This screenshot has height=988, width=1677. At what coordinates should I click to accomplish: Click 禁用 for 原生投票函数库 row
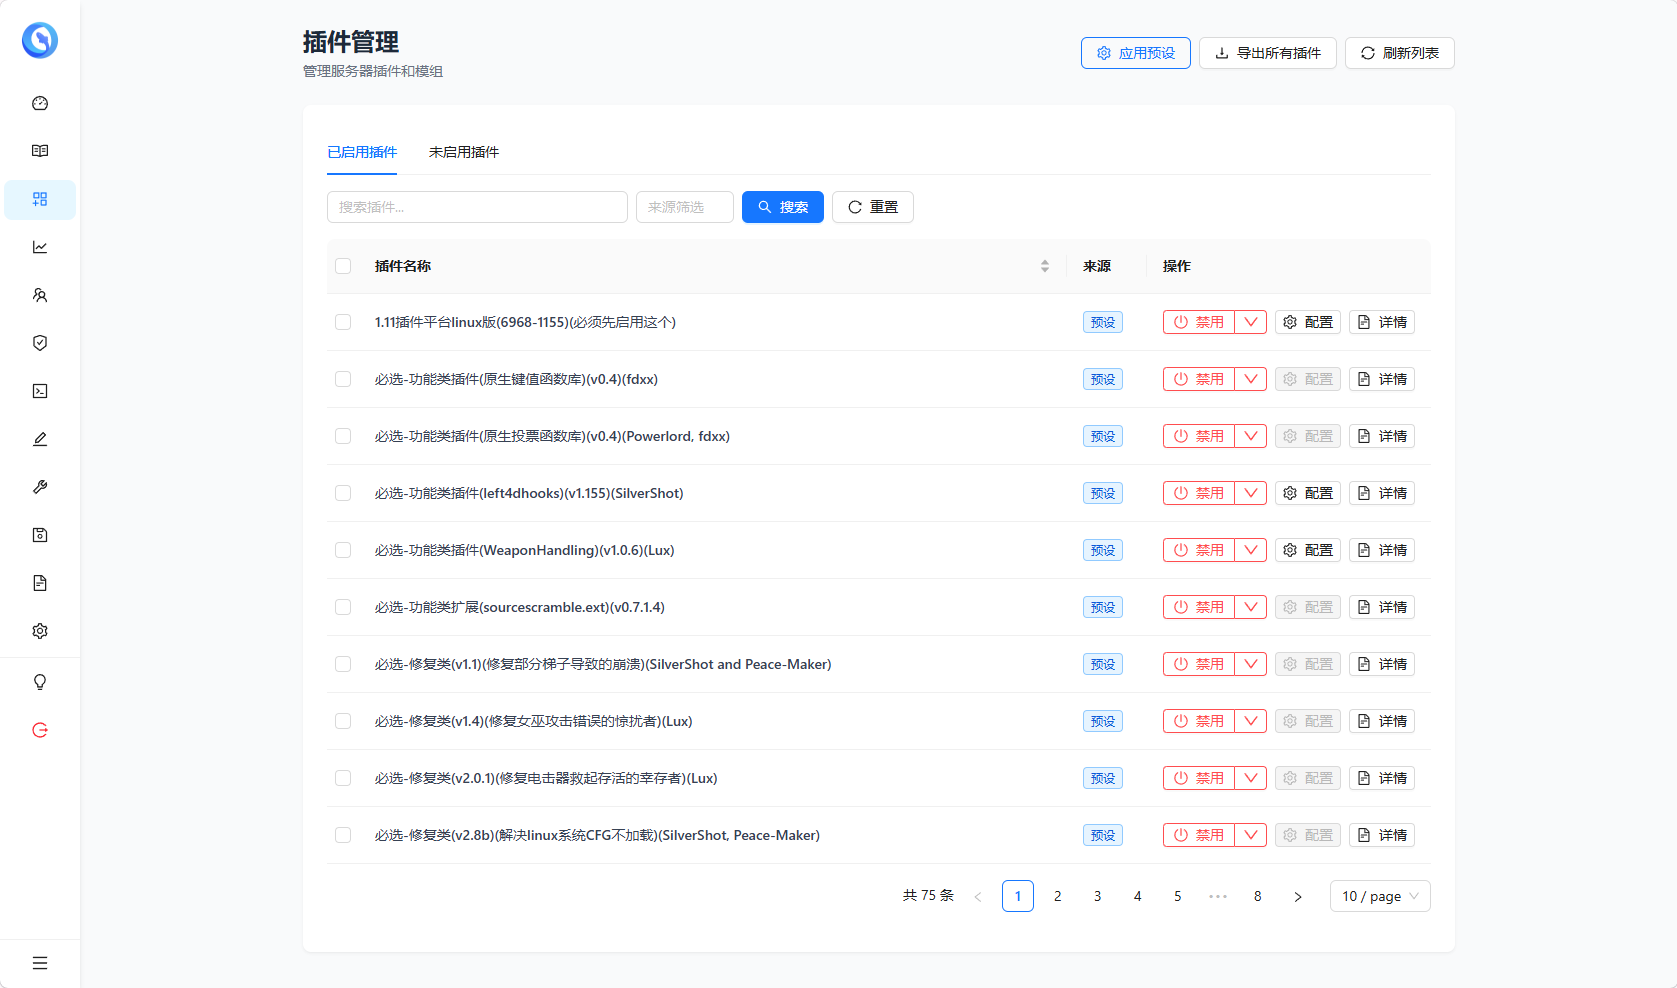click(1199, 436)
